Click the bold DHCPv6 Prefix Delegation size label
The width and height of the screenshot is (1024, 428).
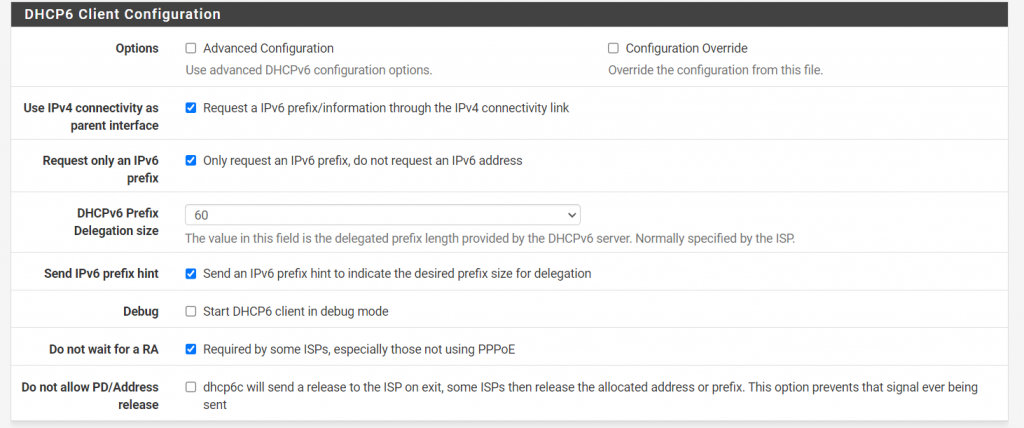[117, 222]
